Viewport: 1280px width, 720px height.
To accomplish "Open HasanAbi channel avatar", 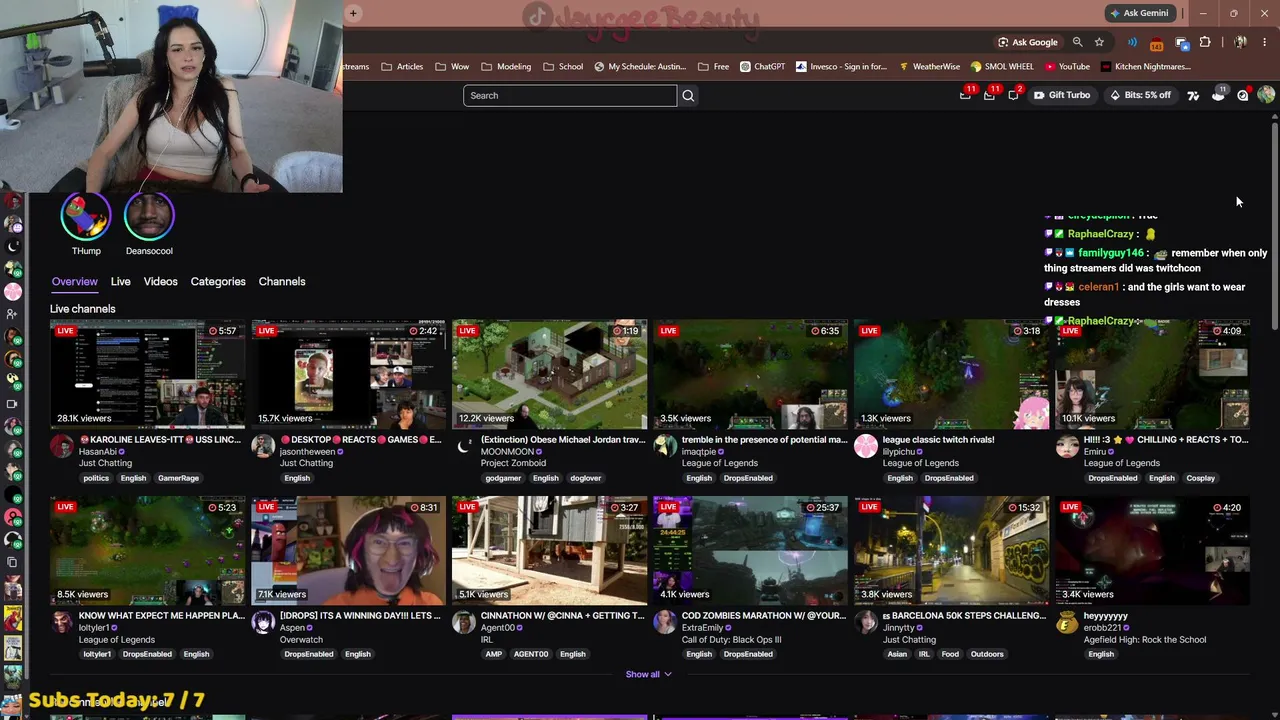I will (x=62, y=446).
